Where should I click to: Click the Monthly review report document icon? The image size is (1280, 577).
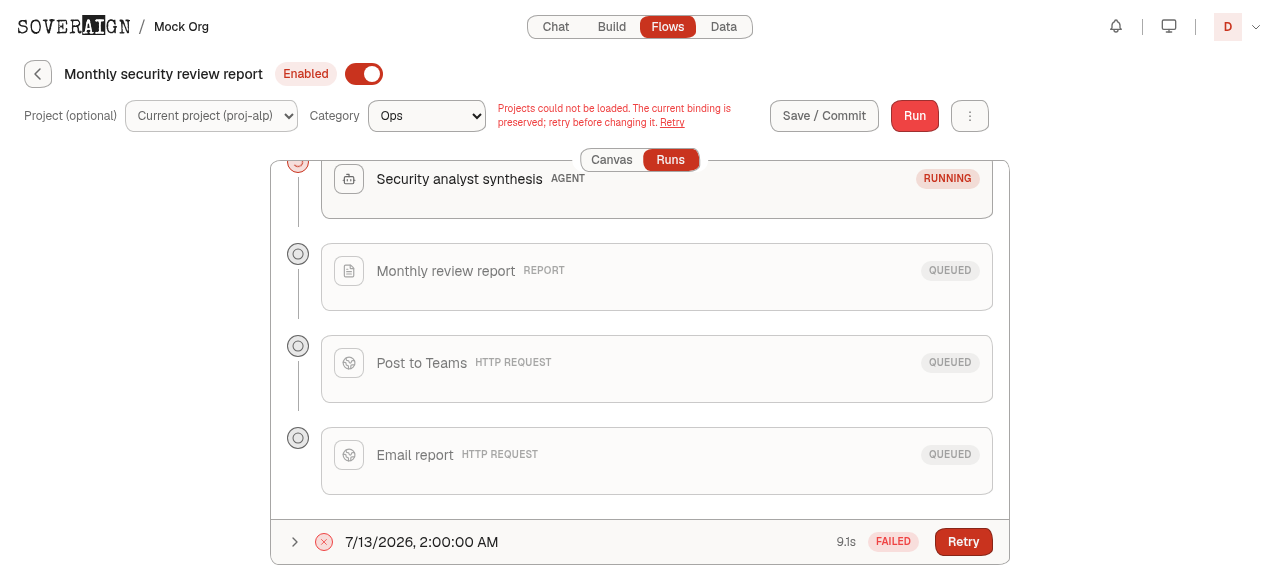[349, 271]
